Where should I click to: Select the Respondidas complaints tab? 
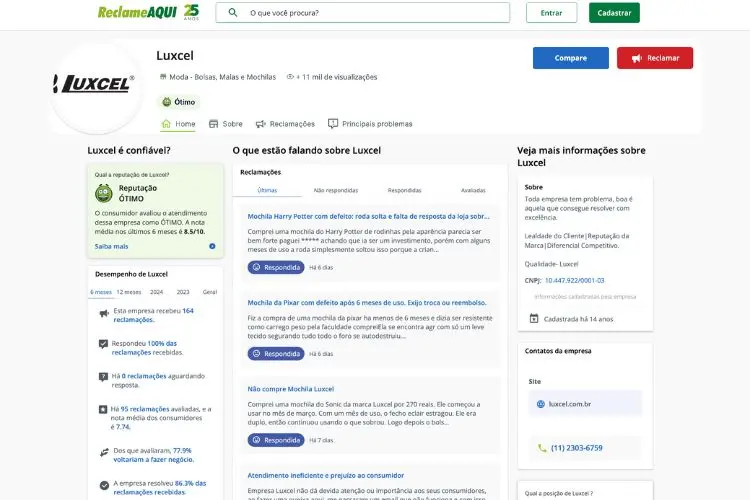pos(405,190)
